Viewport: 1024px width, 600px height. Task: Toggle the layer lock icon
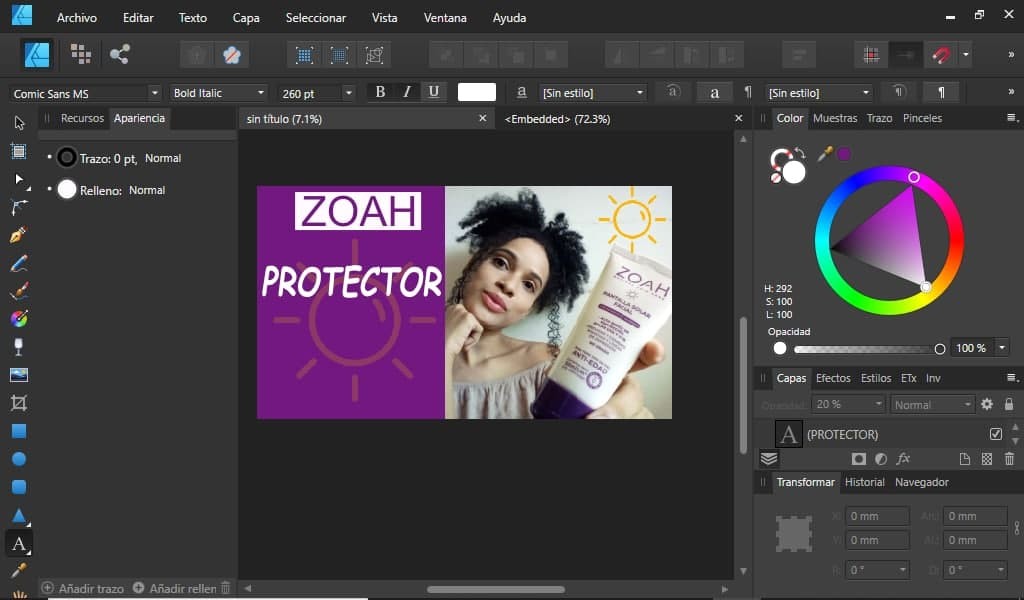[1009, 404]
